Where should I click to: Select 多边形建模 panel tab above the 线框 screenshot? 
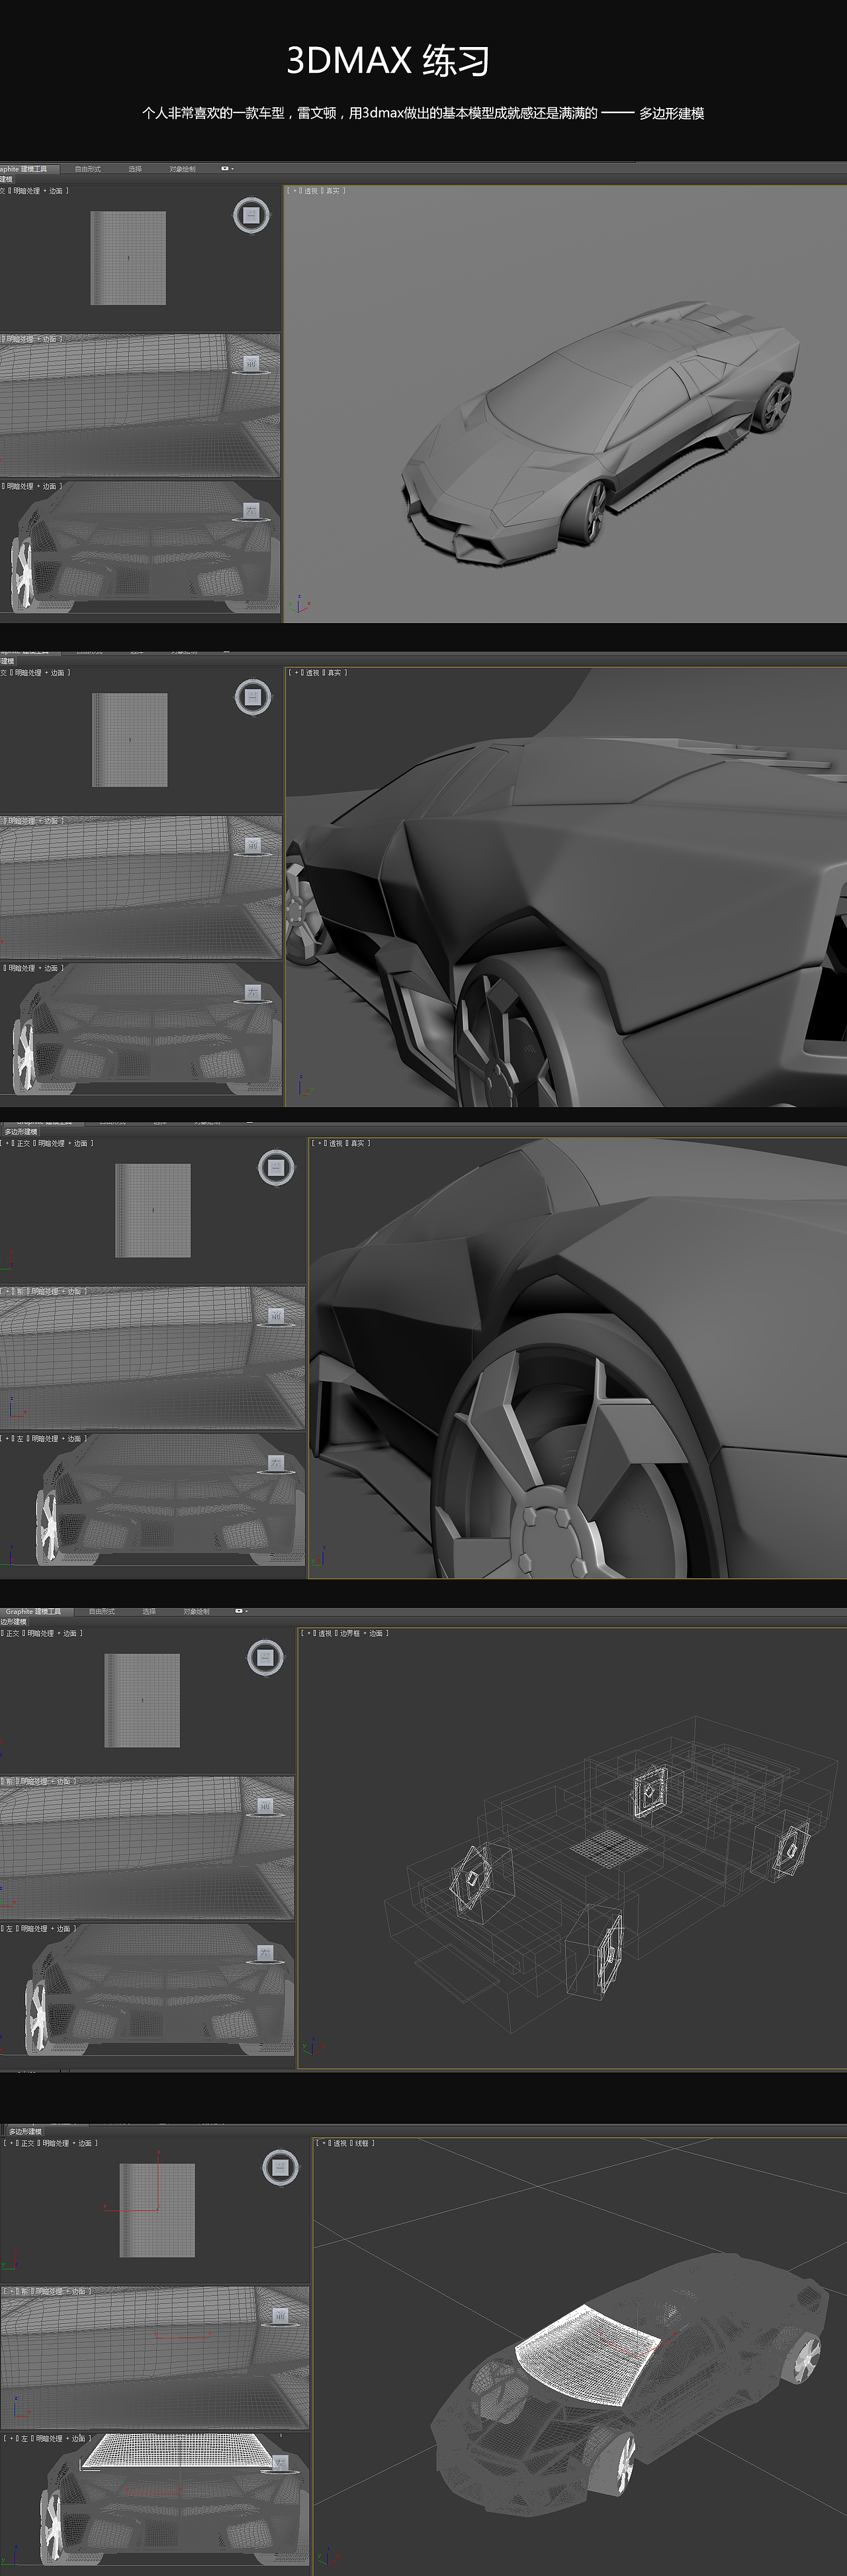point(26,2132)
